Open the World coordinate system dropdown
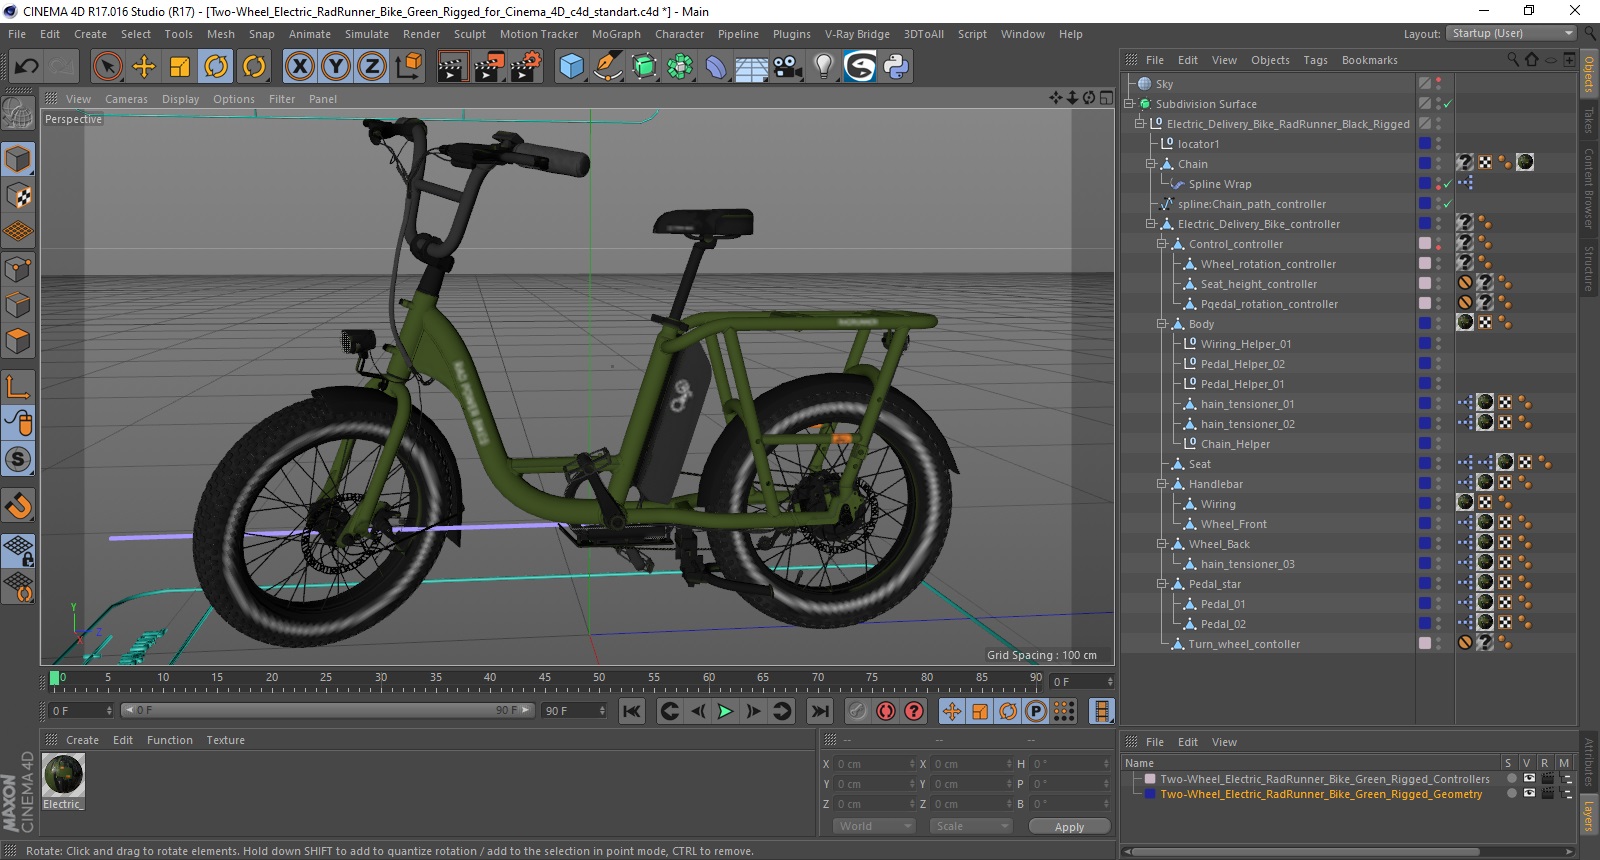The width and height of the screenshot is (1600, 860). tap(874, 826)
